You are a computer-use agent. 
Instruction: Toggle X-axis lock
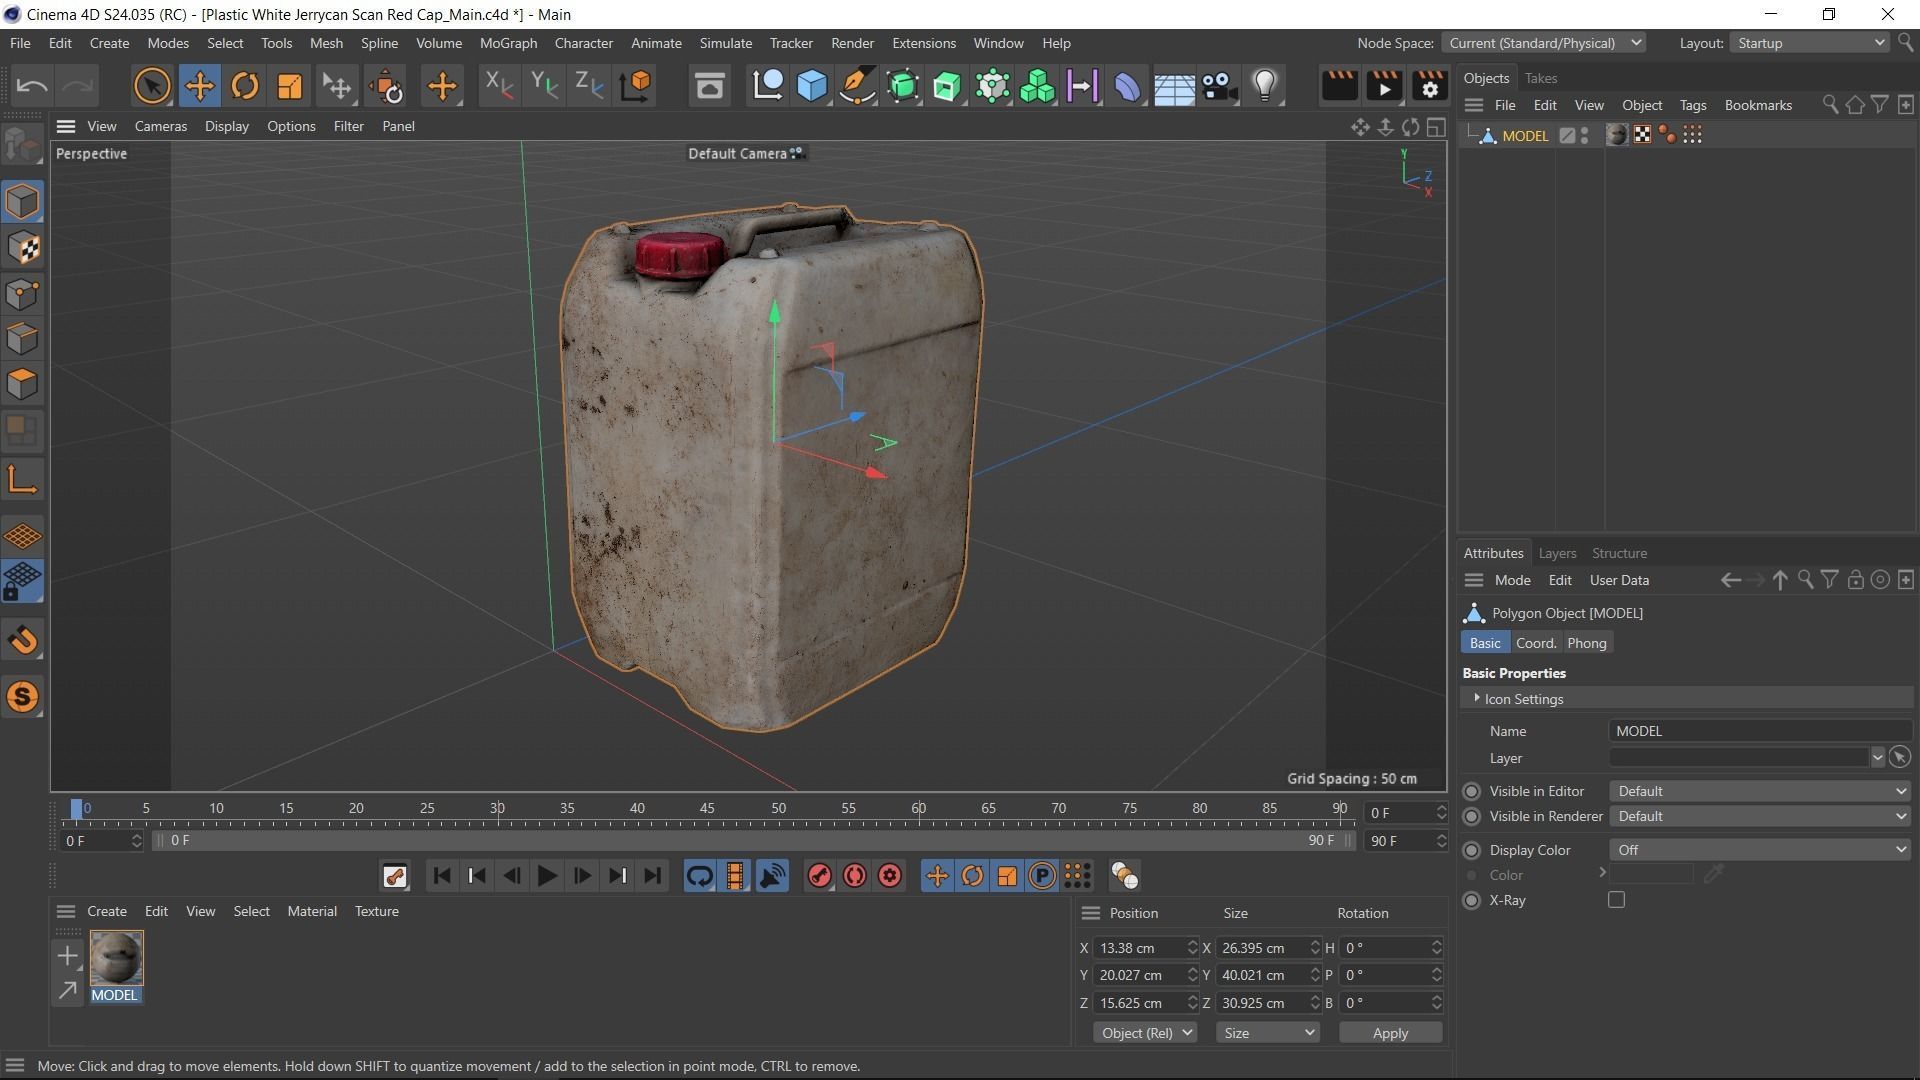pyautogui.click(x=497, y=86)
